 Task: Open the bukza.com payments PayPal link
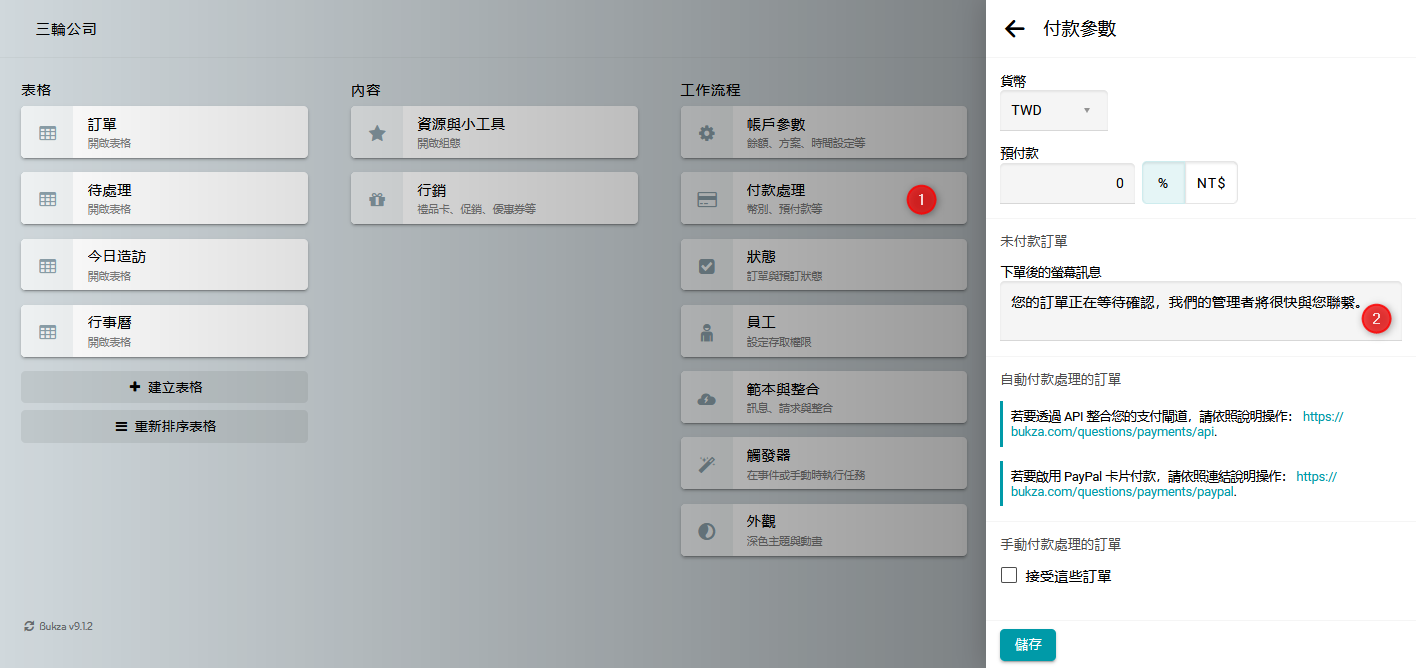[1124, 492]
